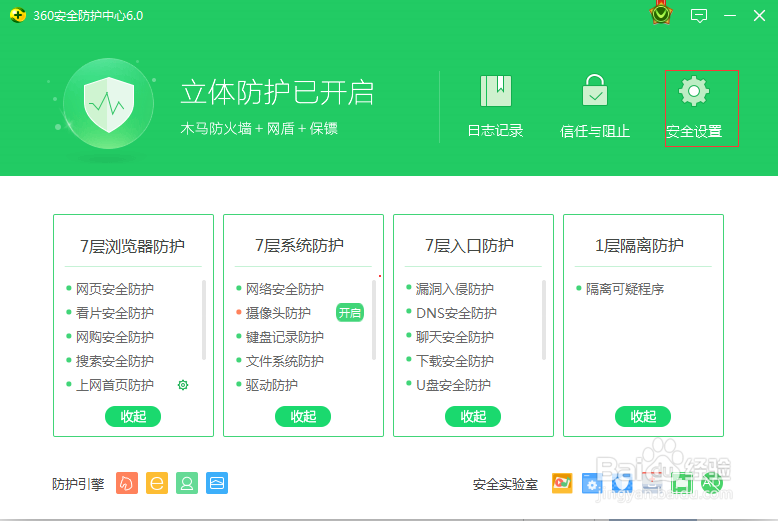Open the medical kit lab tool icon

[652, 483]
